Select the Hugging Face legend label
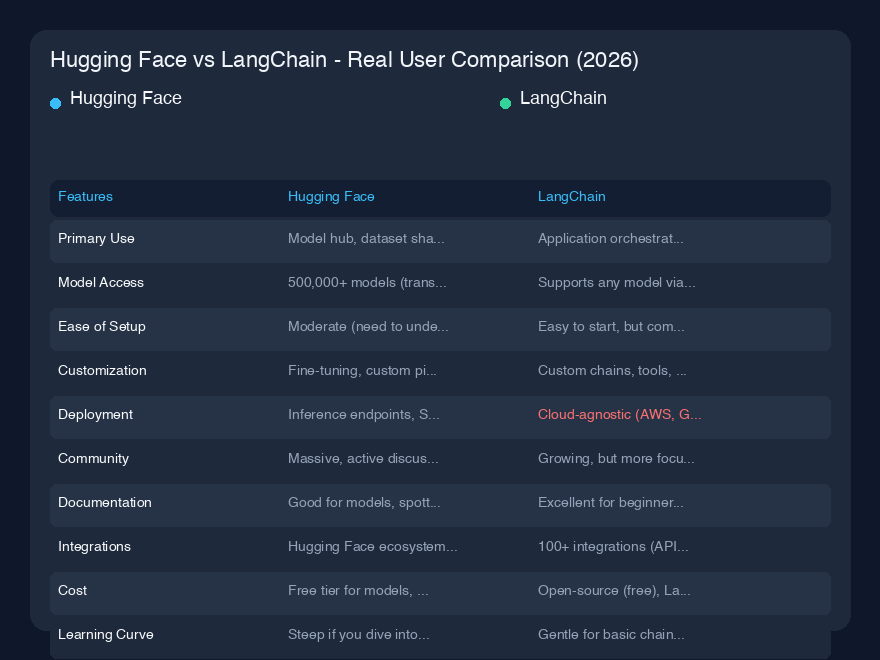880x660 pixels. (126, 98)
